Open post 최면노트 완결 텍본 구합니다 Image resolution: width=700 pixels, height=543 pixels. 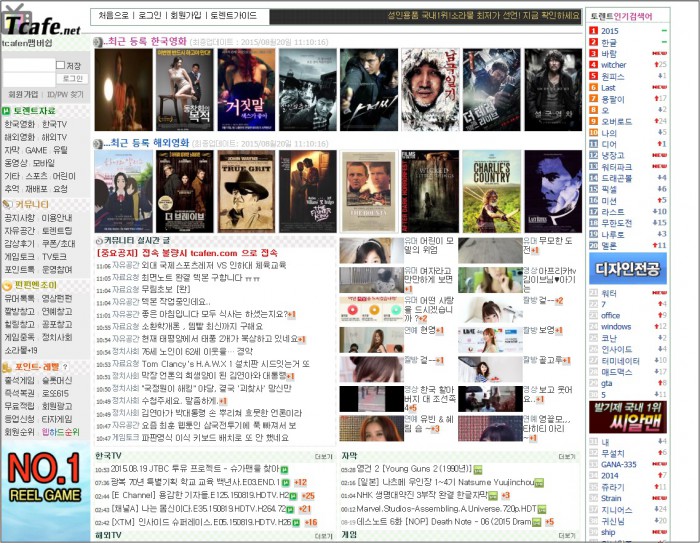point(200,278)
